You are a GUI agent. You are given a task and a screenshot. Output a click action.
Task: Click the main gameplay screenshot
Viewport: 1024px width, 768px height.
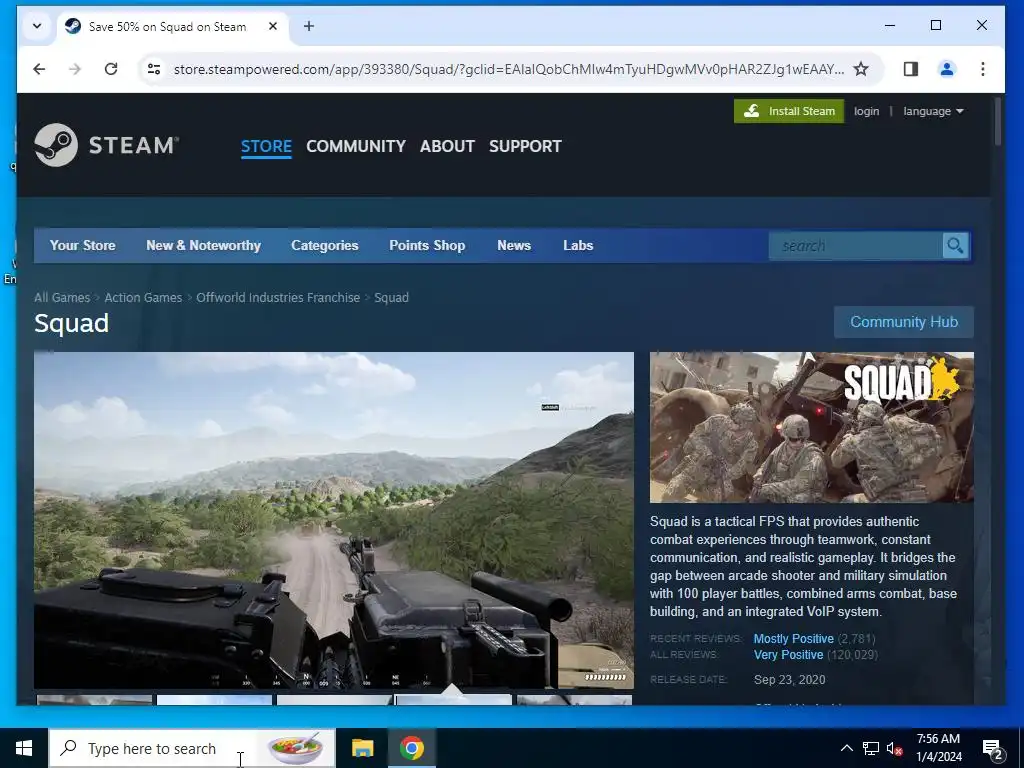coord(334,520)
